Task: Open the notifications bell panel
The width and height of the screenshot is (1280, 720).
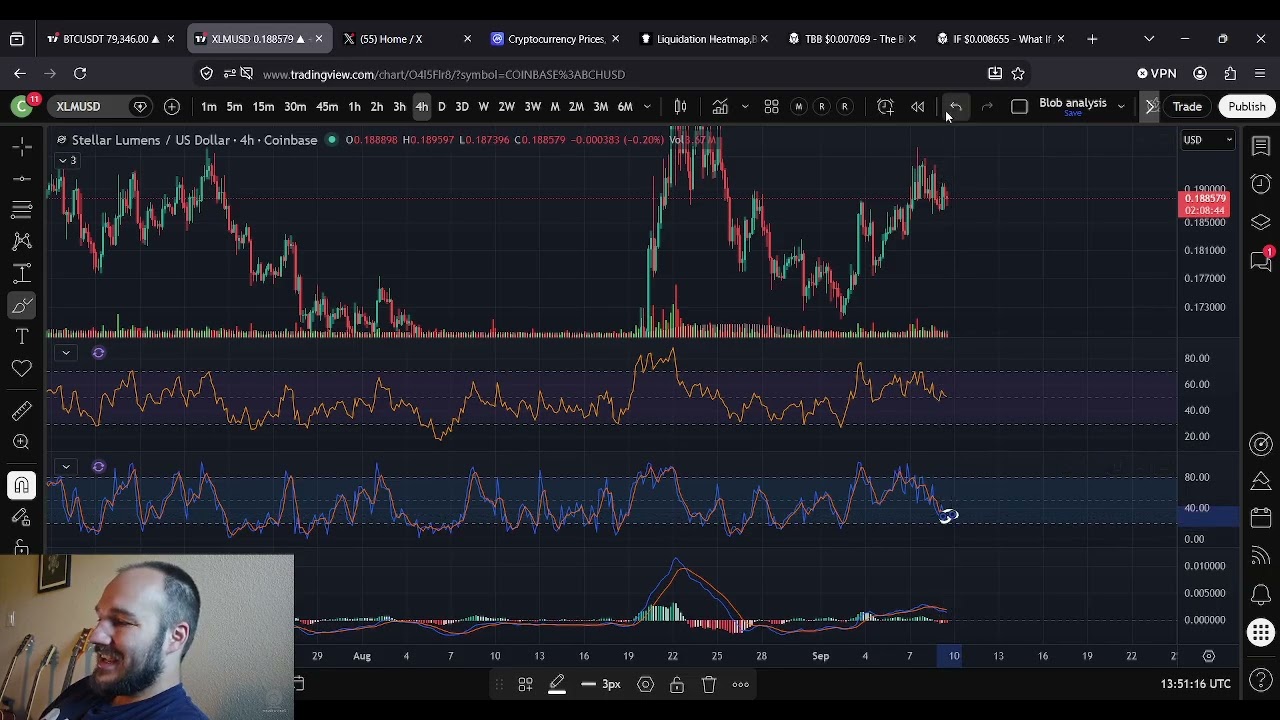Action: click(x=1260, y=594)
